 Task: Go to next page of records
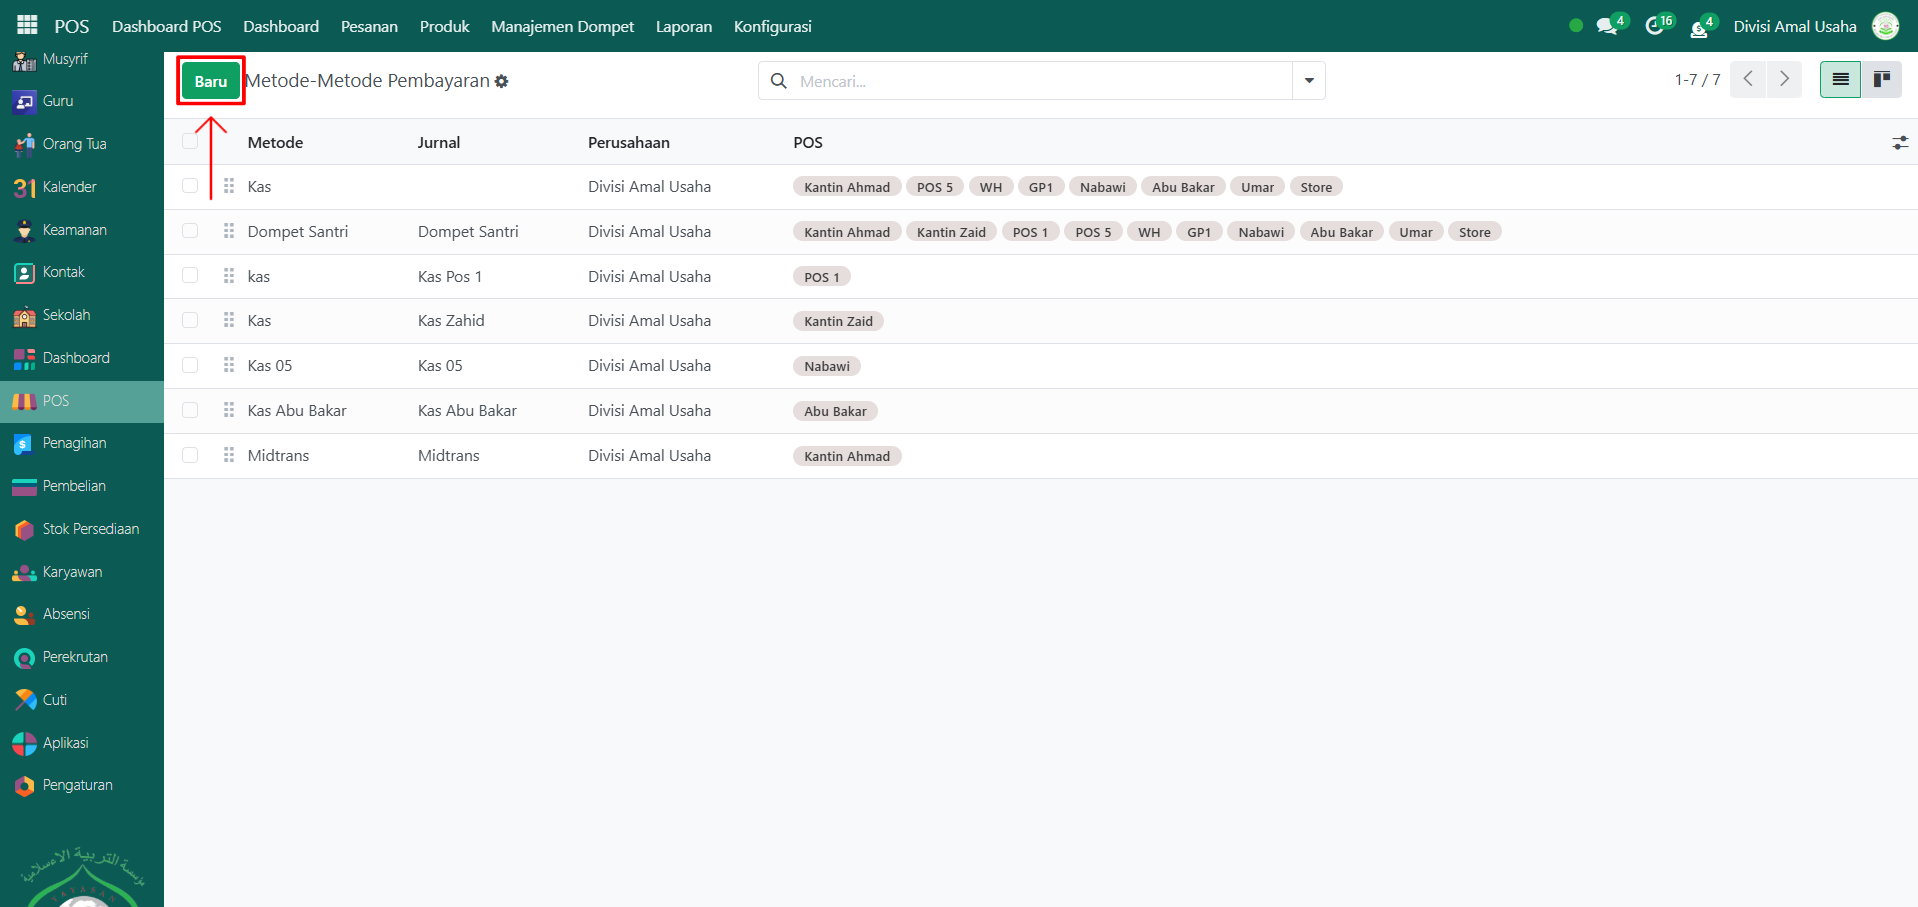click(1783, 79)
